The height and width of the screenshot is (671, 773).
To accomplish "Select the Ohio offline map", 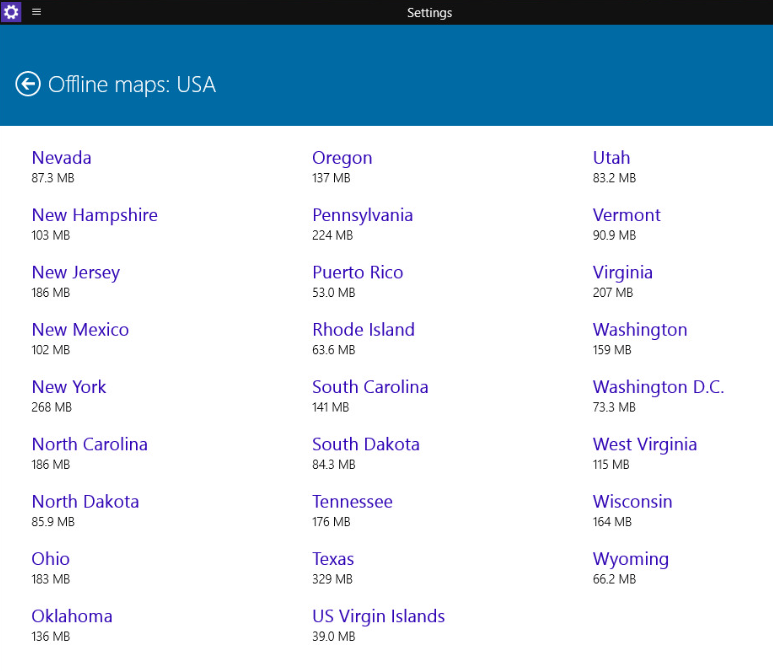I will [51, 559].
